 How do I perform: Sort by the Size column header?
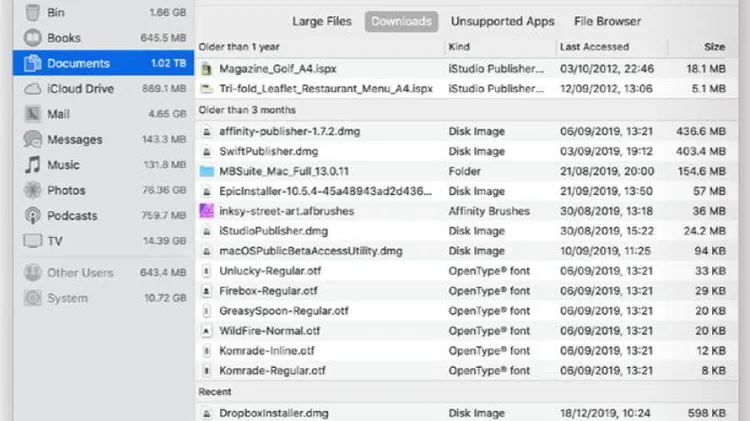(x=715, y=47)
